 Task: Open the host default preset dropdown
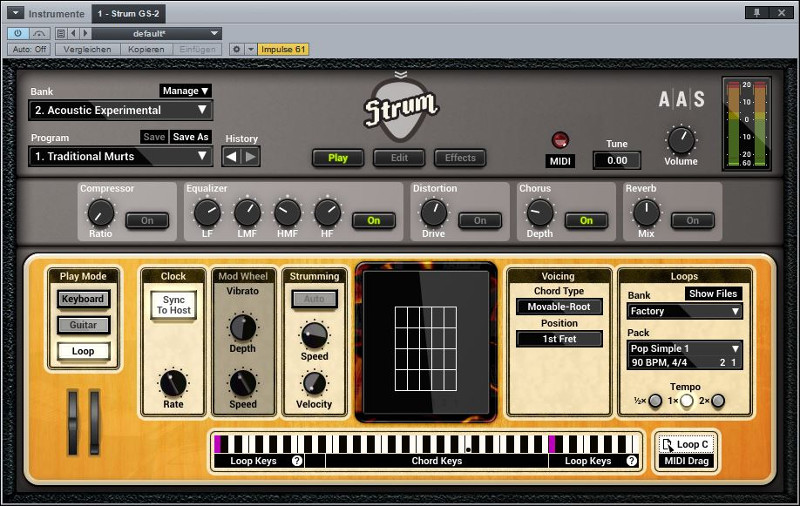point(157,34)
